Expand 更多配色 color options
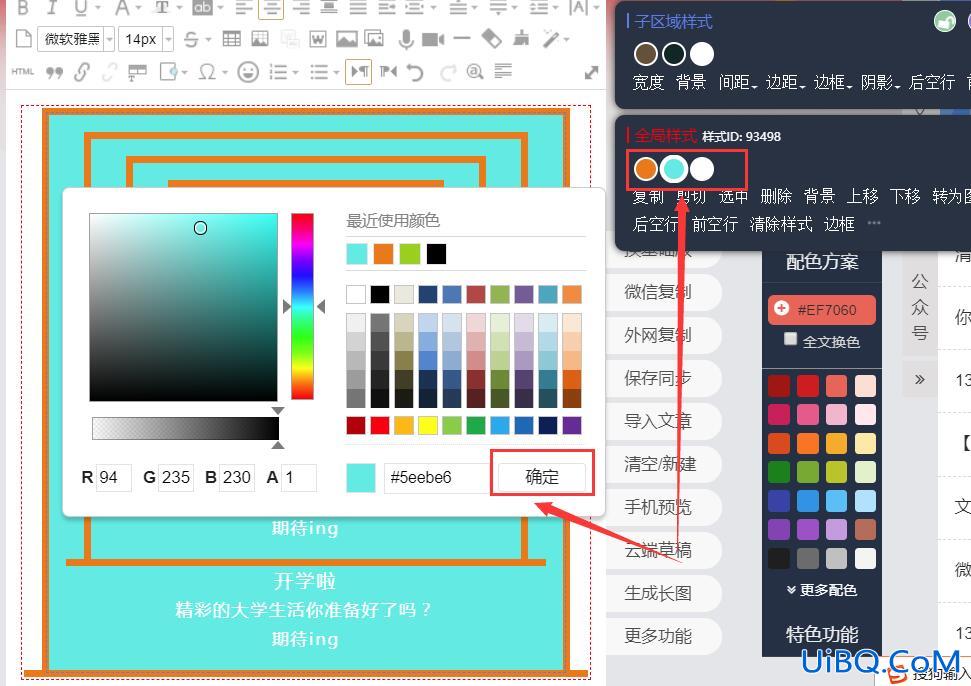This screenshot has width=971, height=686. (x=822, y=590)
